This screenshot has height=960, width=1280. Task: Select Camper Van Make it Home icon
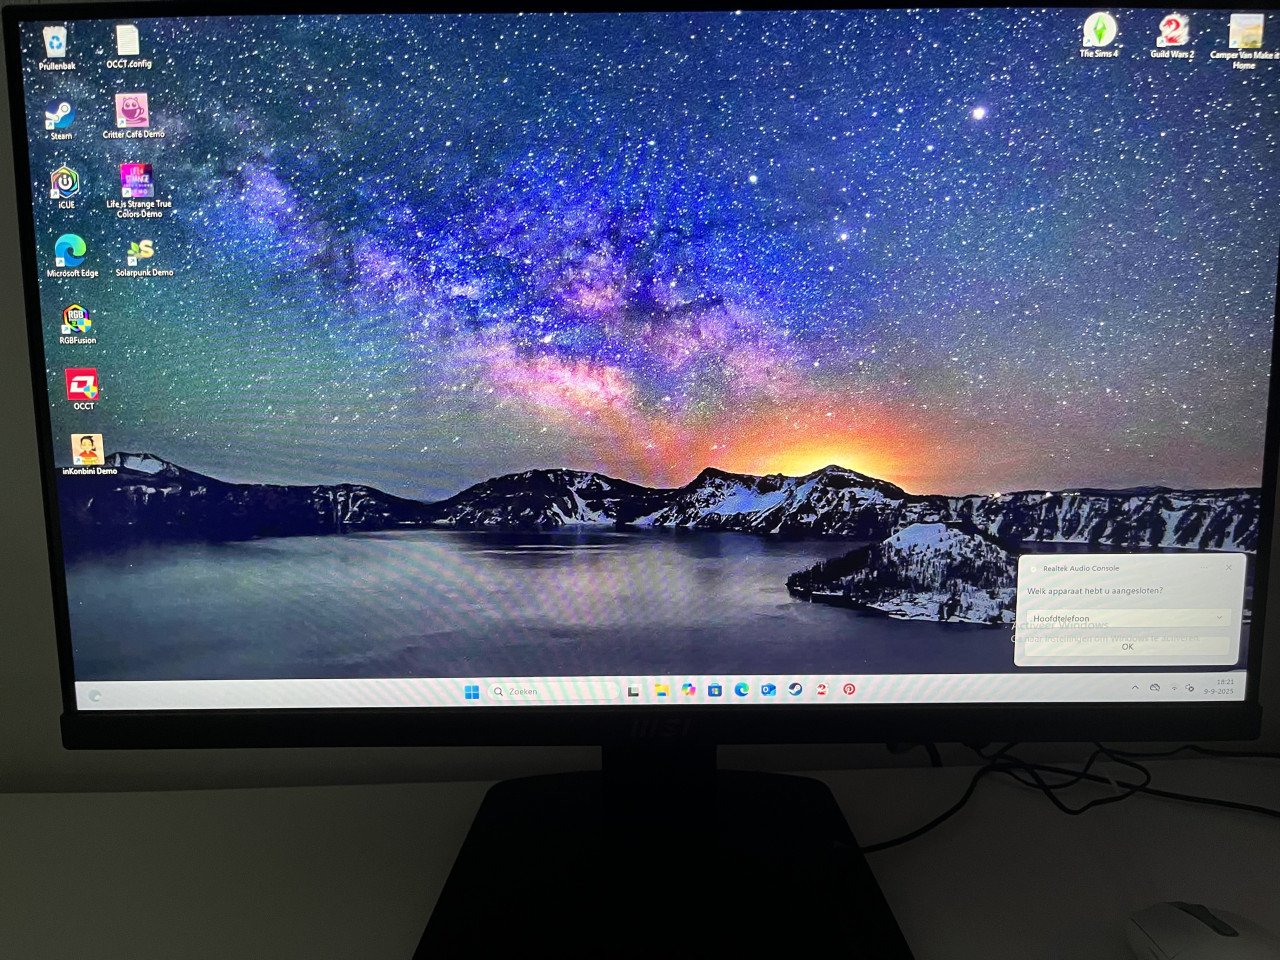pos(1244,42)
